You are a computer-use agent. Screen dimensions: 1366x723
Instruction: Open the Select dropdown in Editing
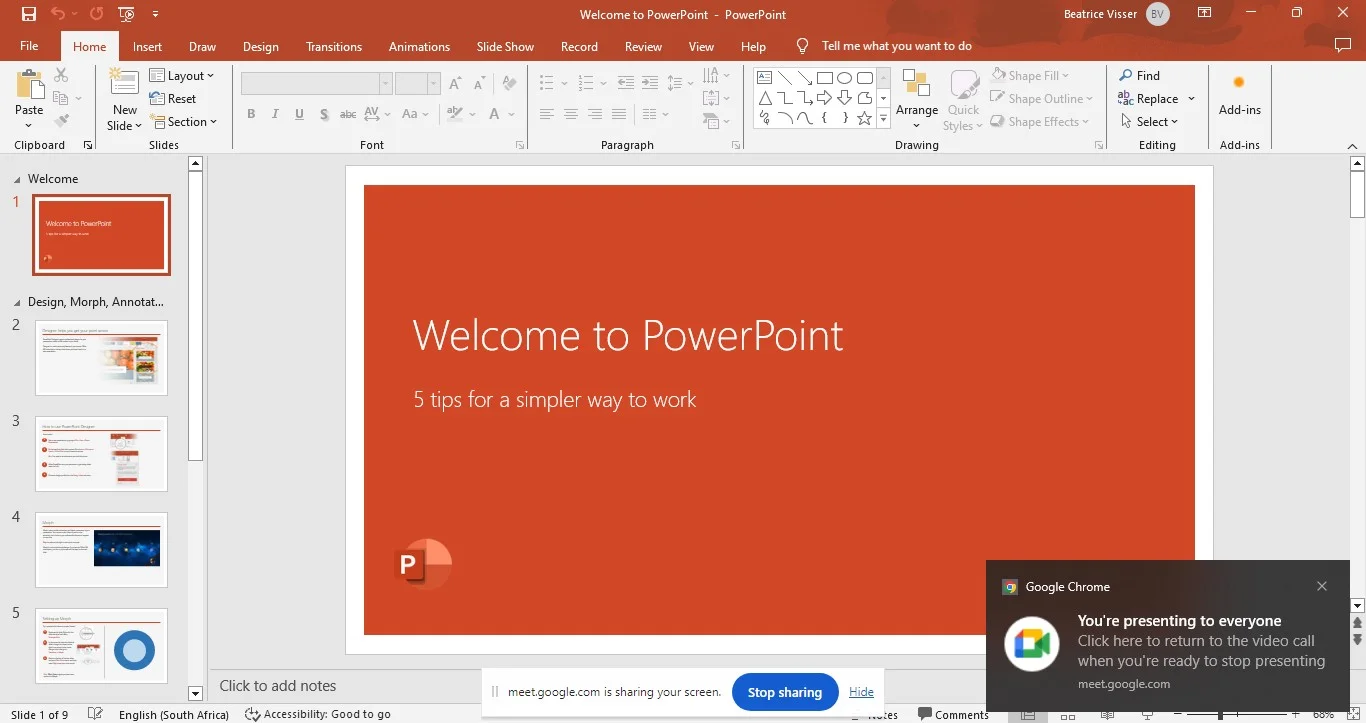[1149, 121]
